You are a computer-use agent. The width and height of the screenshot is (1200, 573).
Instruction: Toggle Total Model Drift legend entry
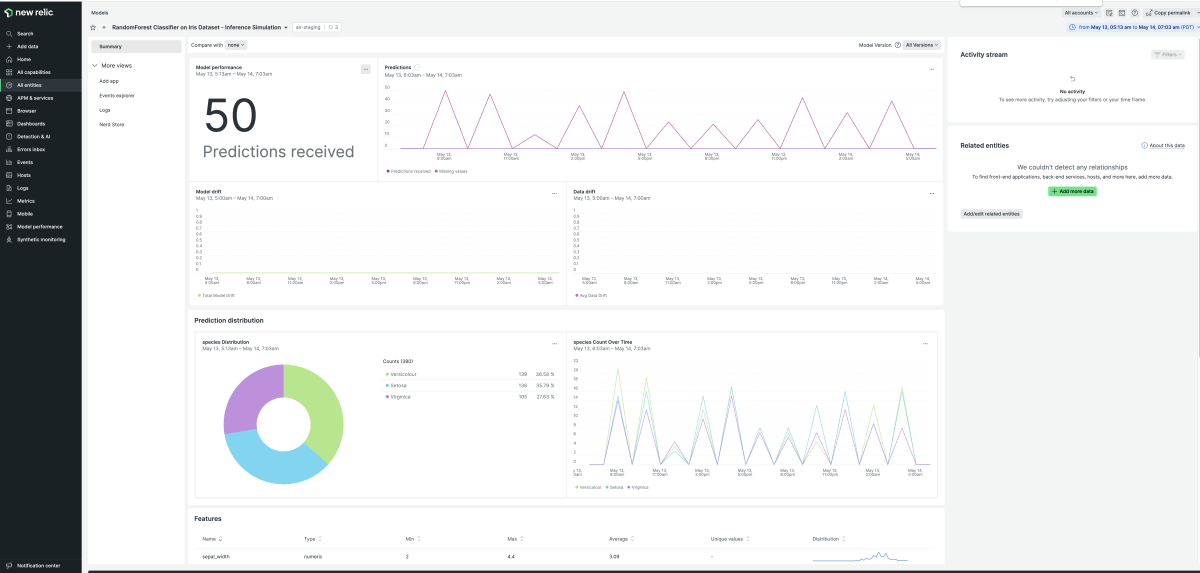point(214,295)
